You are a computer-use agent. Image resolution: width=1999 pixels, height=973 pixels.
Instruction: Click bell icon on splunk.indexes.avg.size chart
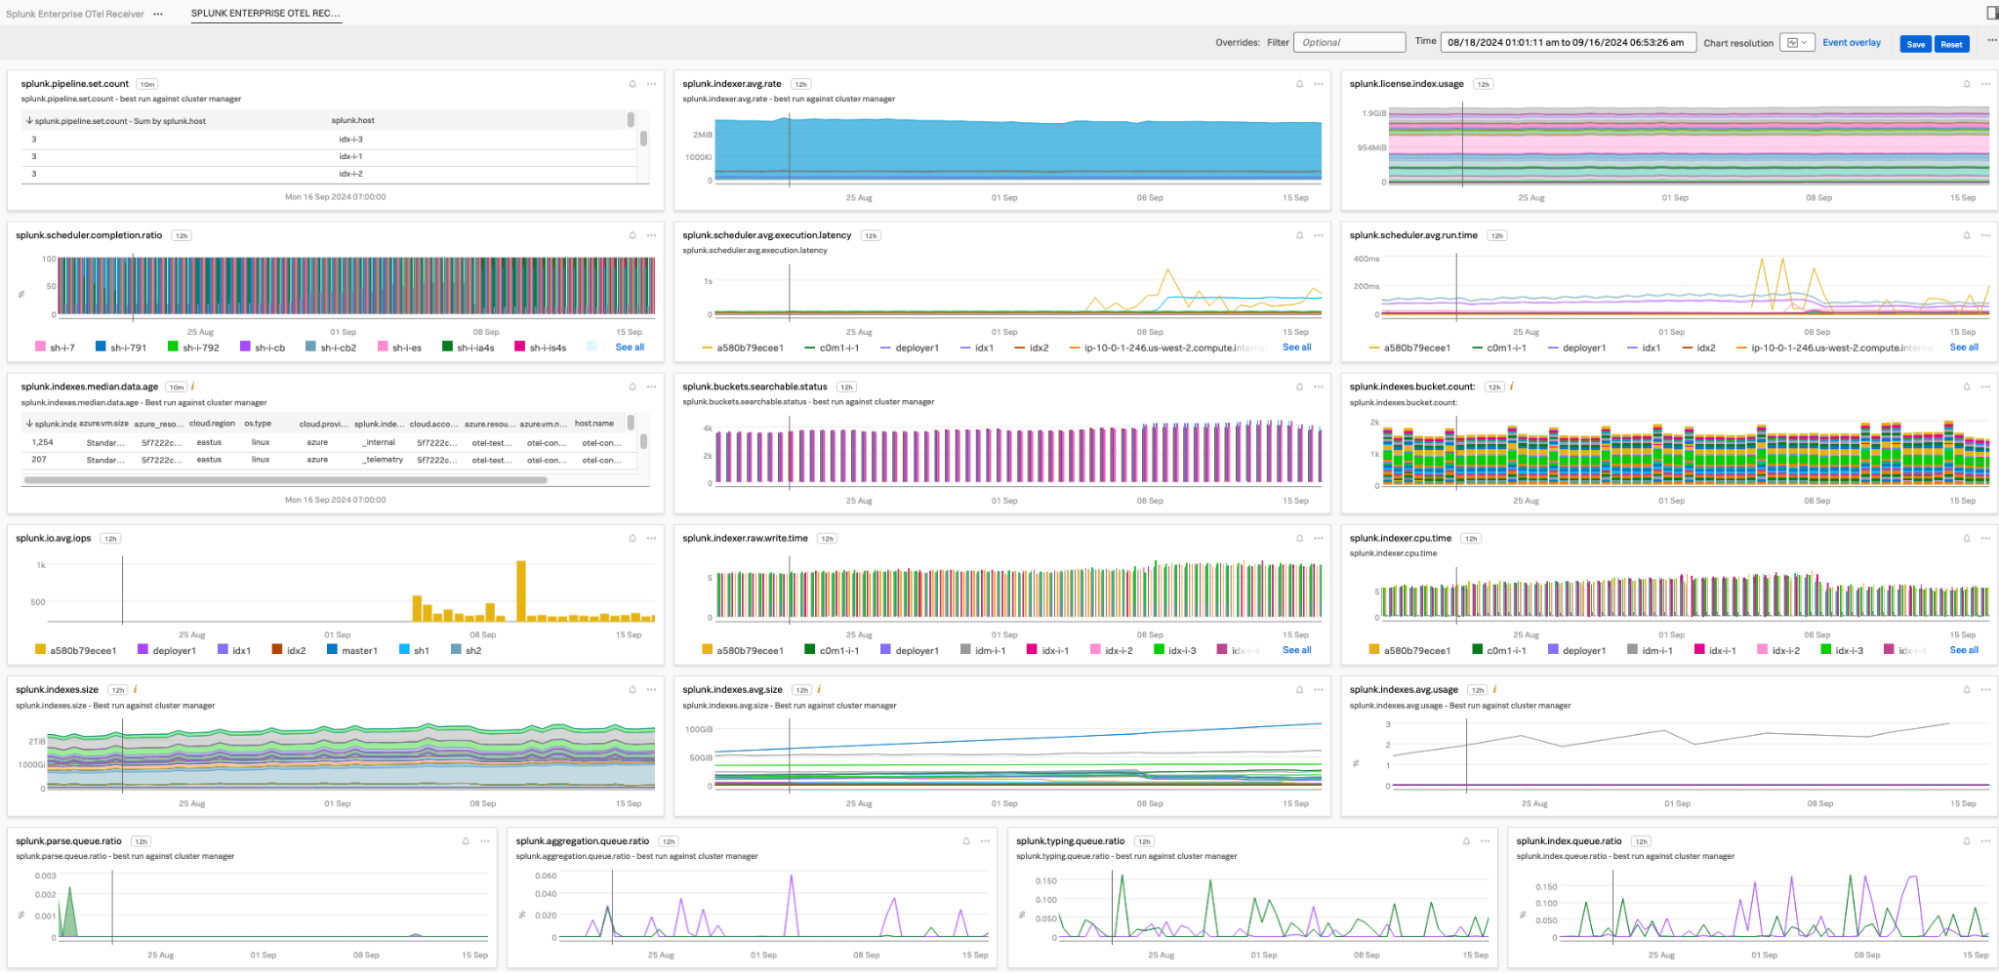1299,690
